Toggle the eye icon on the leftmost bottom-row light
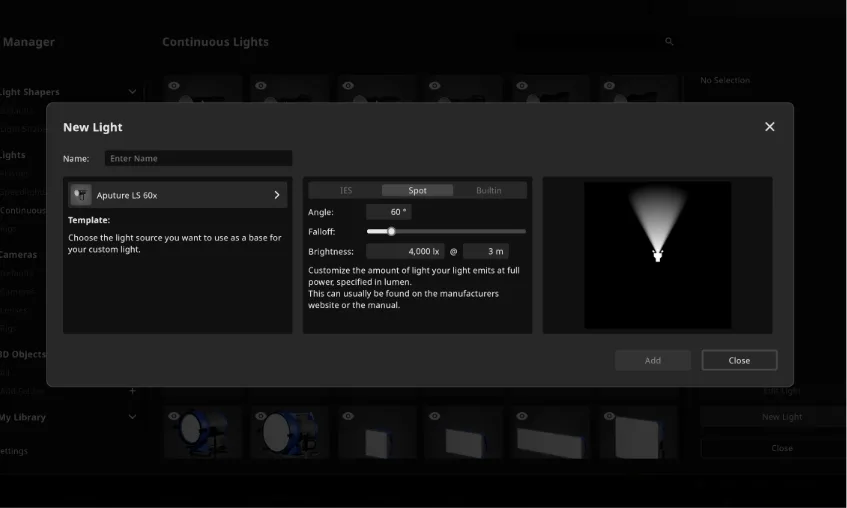This screenshot has width=847, height=508. pyautogui.click(x=174, y=416)
